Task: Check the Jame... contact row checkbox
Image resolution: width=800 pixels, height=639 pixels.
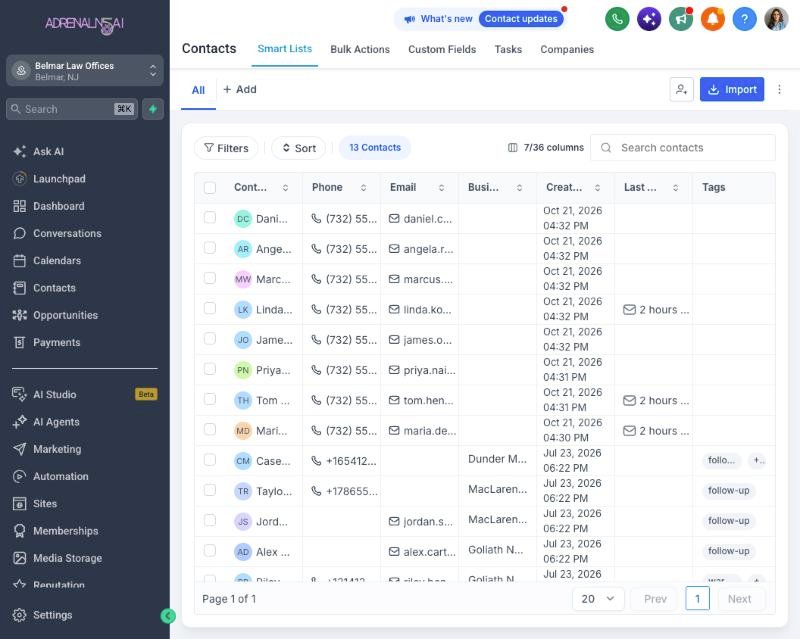Action: click(x=210, y=338)
